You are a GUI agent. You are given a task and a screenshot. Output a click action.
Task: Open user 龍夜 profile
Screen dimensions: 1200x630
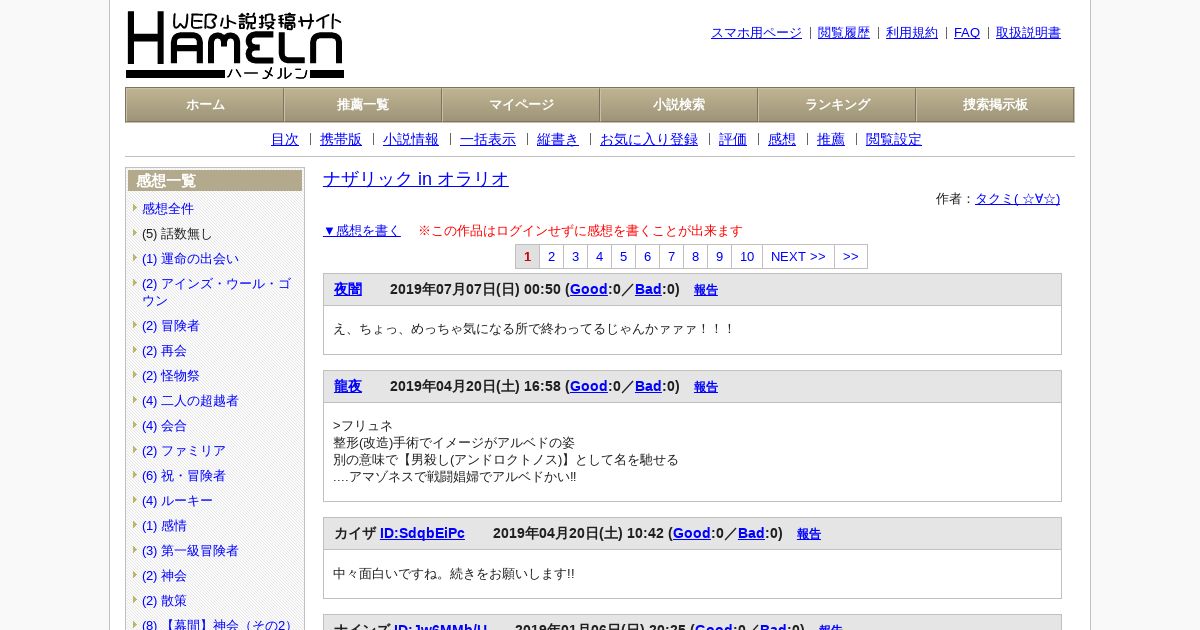348,386
